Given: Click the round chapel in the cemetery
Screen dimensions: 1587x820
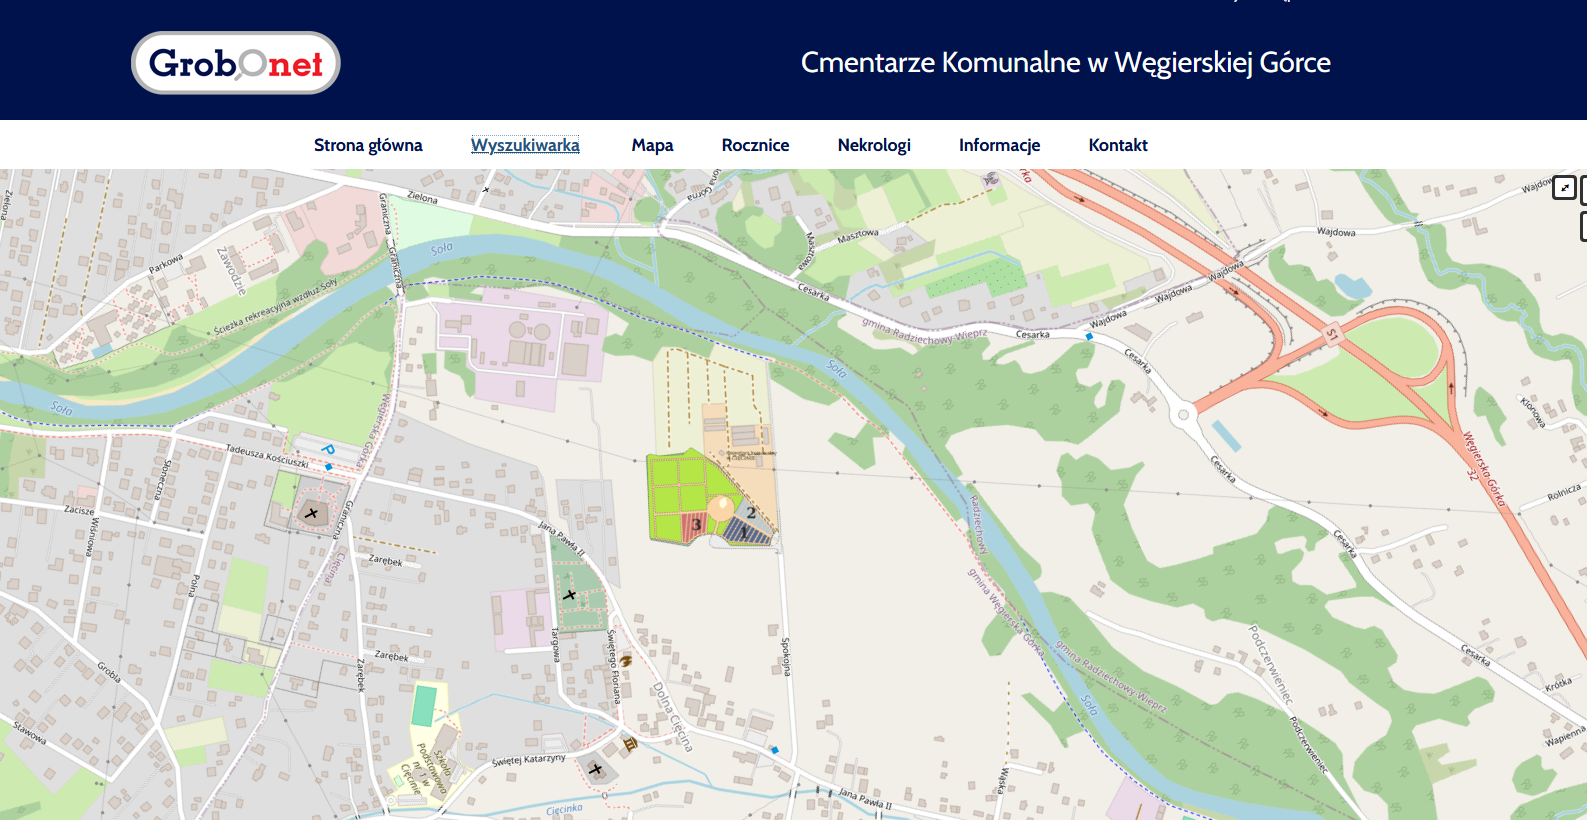Looking at the screenshot, I should click(x=720, y=508).
